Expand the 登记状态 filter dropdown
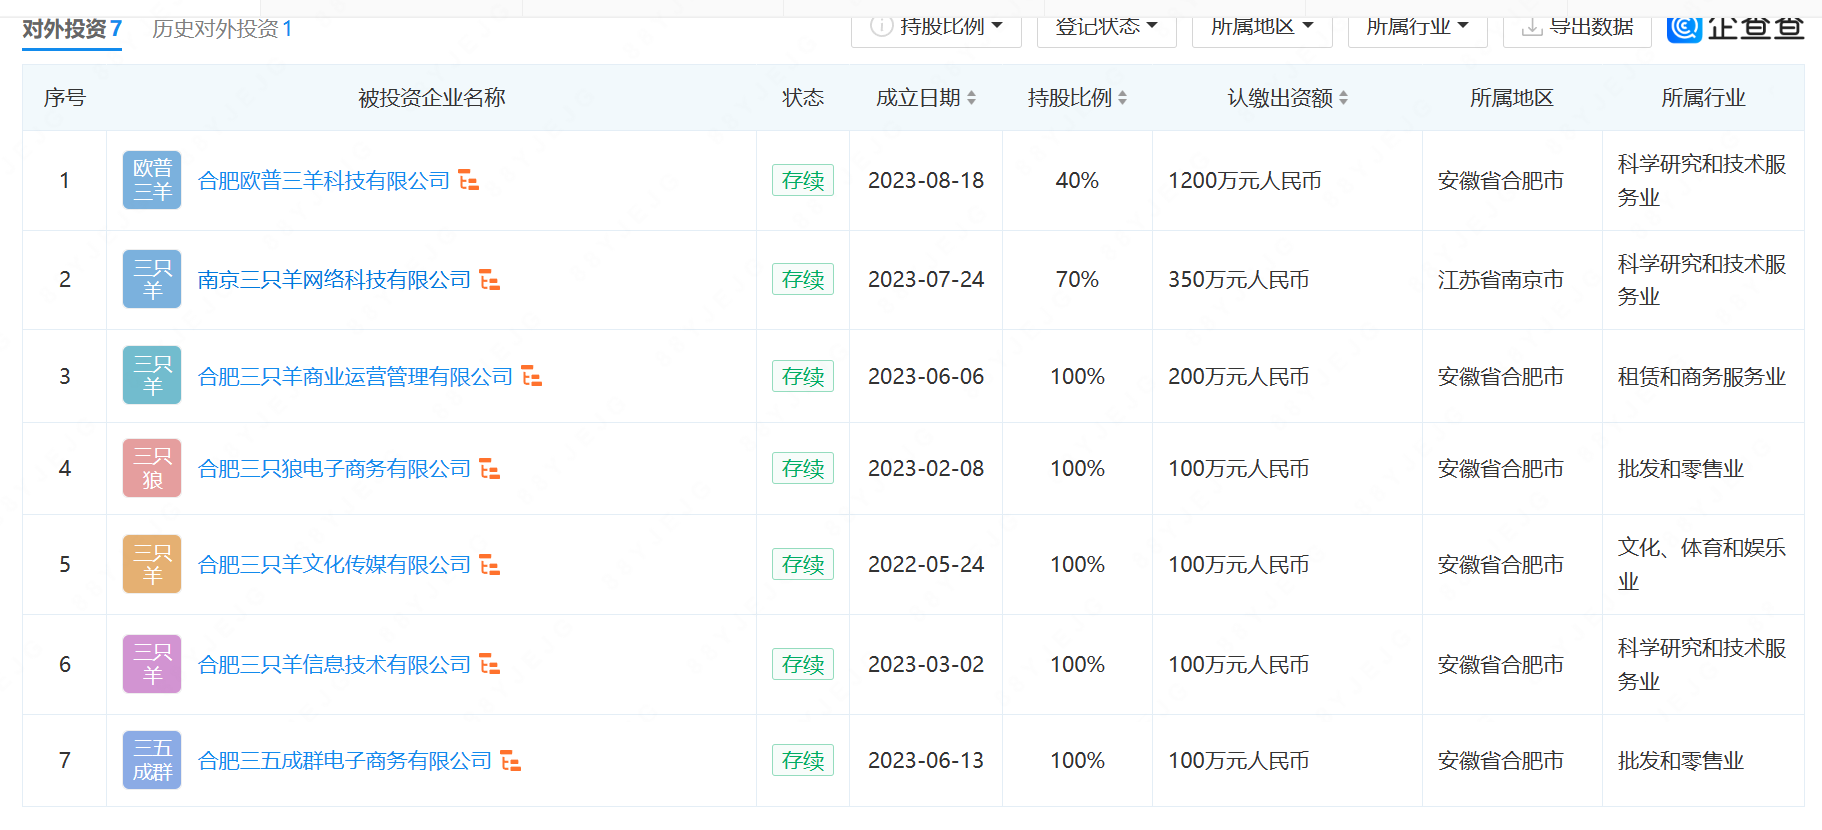Image resolution: width=1822 pixels, height=830 pixels. click(1106, 28)
